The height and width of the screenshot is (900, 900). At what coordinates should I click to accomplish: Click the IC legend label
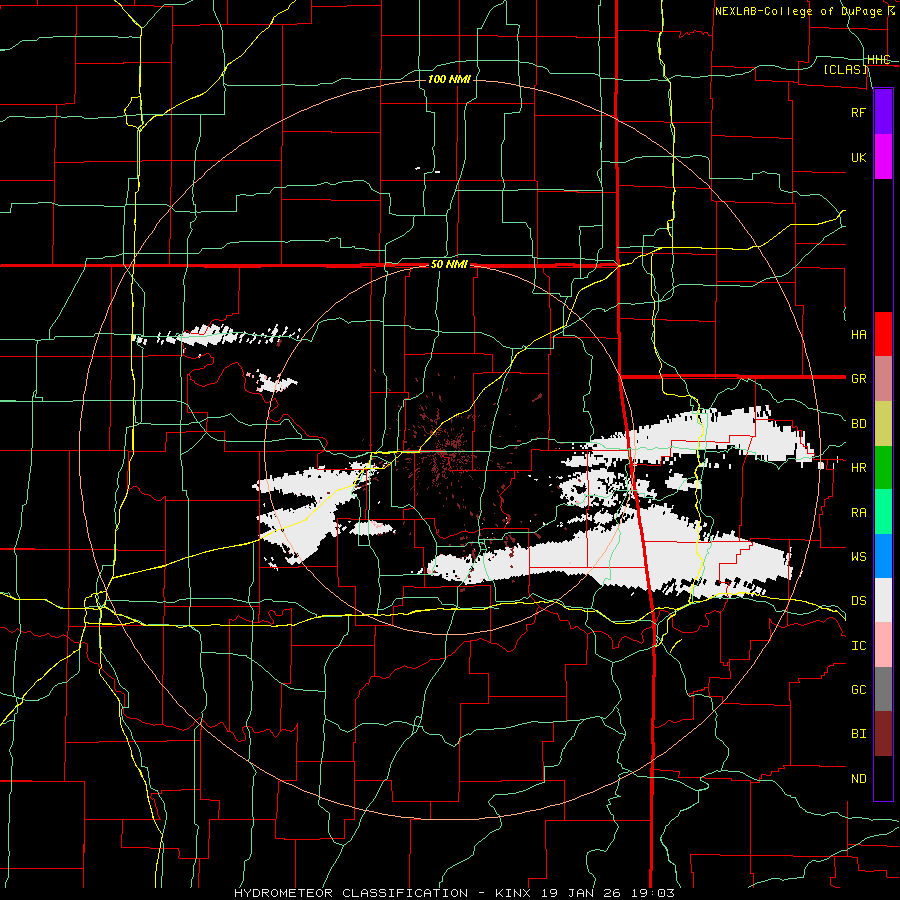coord(858,646)
